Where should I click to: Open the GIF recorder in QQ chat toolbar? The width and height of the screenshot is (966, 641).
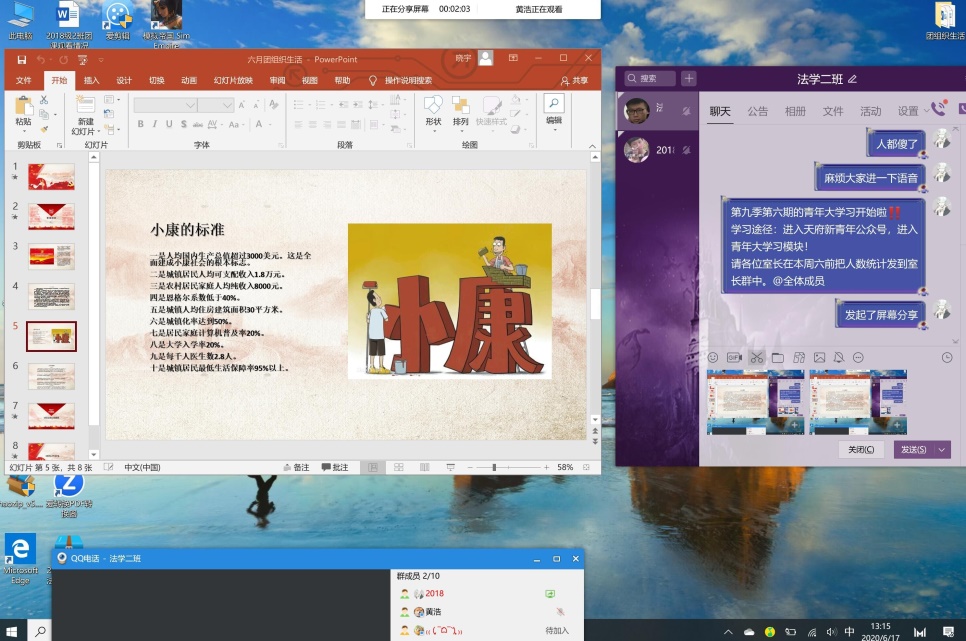(734, 357)
